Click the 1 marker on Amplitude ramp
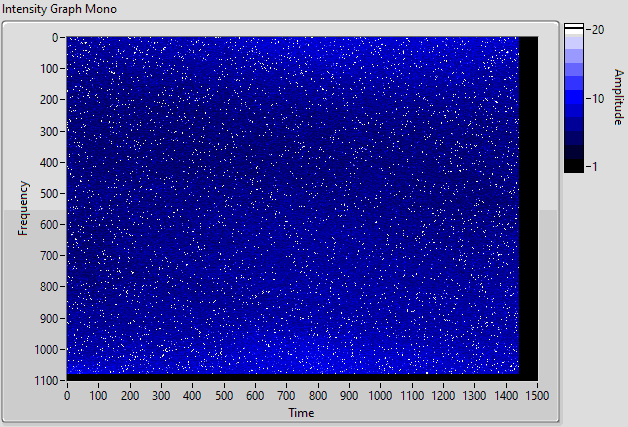This screenshot has height=427, width=628. 594,166
